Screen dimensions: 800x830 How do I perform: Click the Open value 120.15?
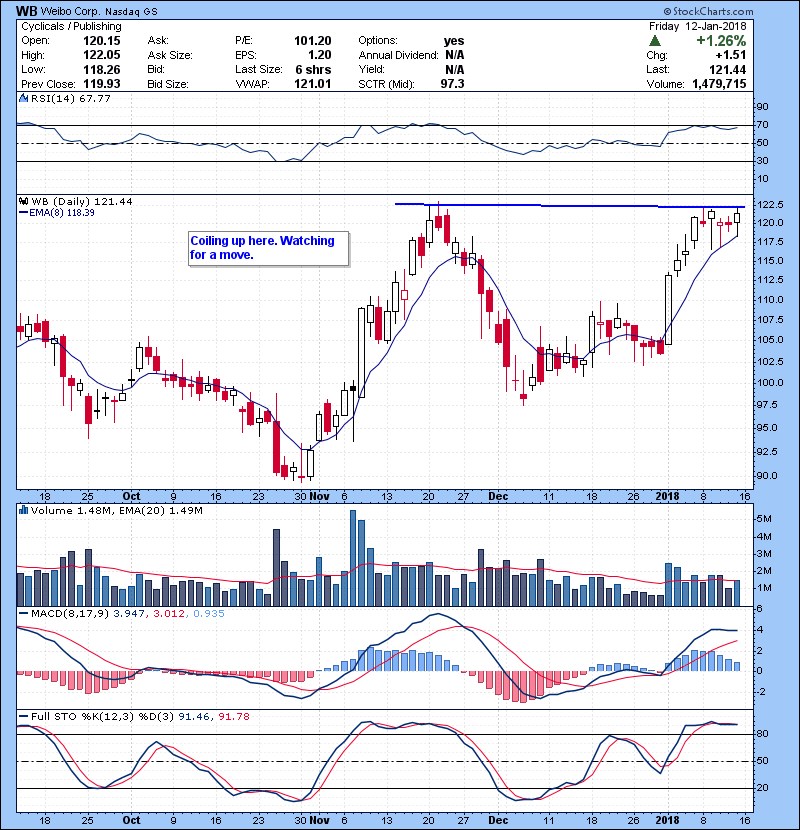102,41
